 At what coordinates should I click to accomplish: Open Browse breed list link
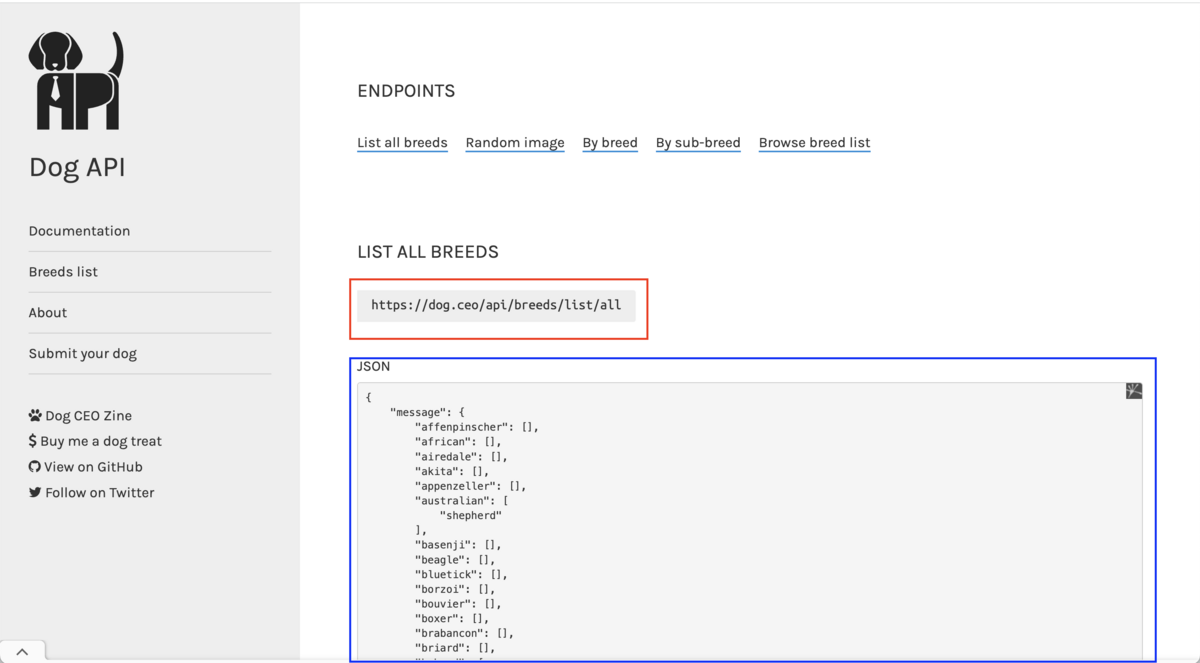[x=814, y=143]
